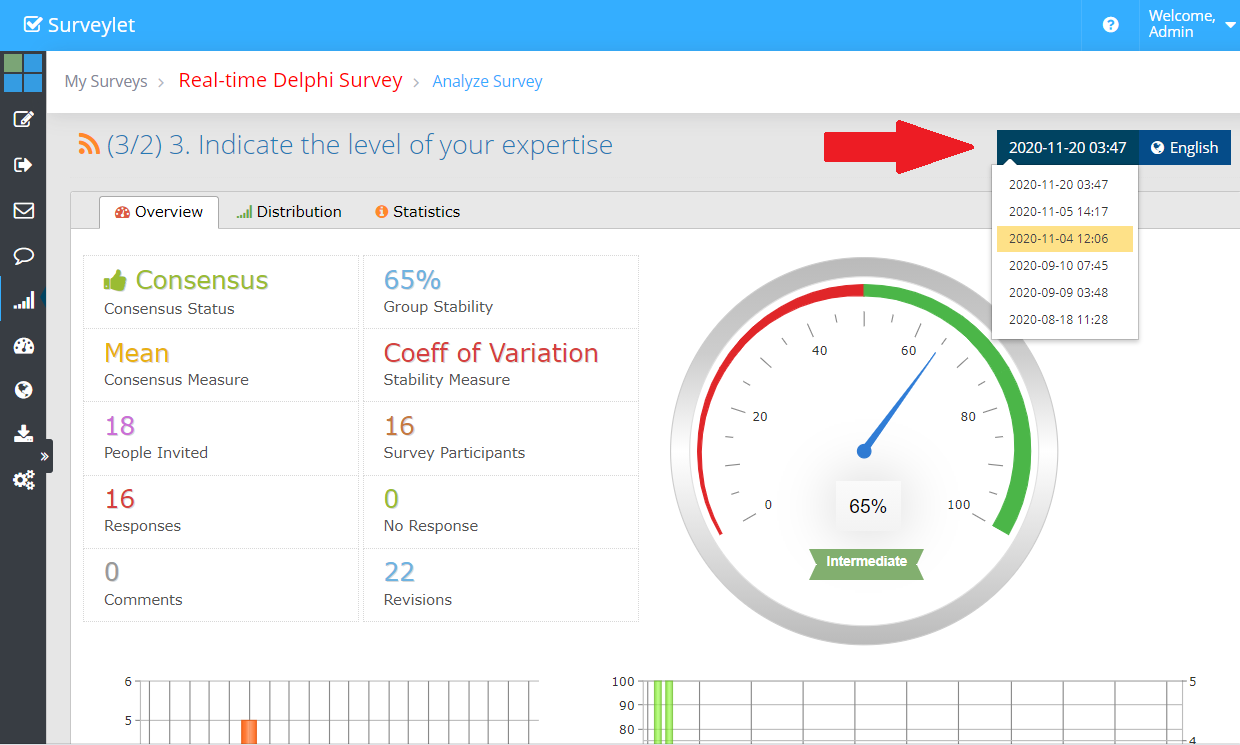1240x745 pixels.
Task: Click the globe icon in sidebar
Action: click(x=23, y=390)
